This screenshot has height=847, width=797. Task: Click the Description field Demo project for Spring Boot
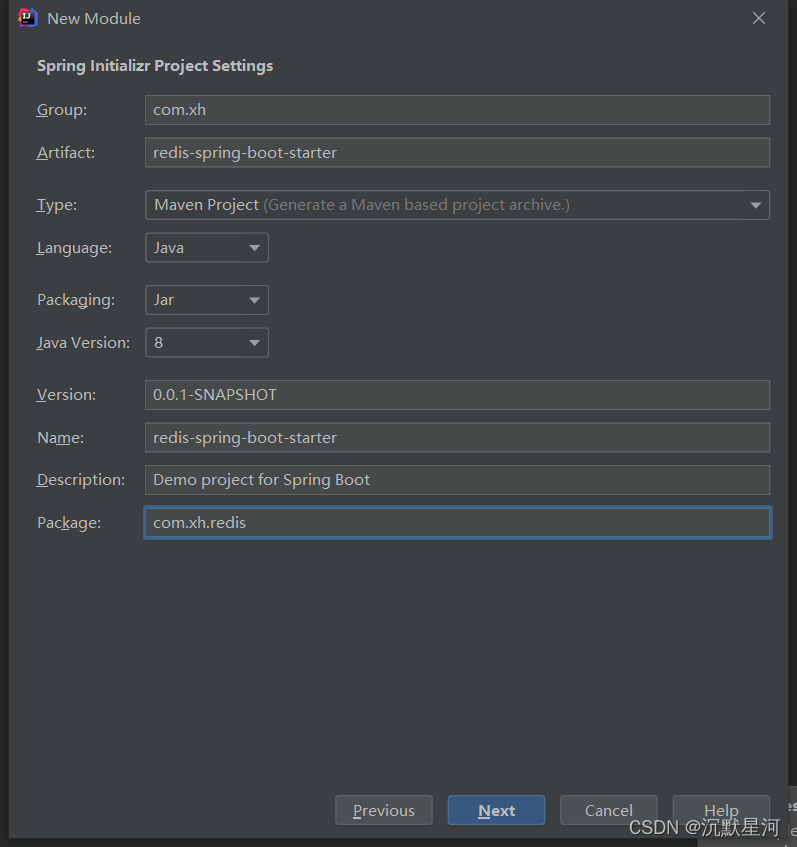pyautogui.click(x=457, y=480)
